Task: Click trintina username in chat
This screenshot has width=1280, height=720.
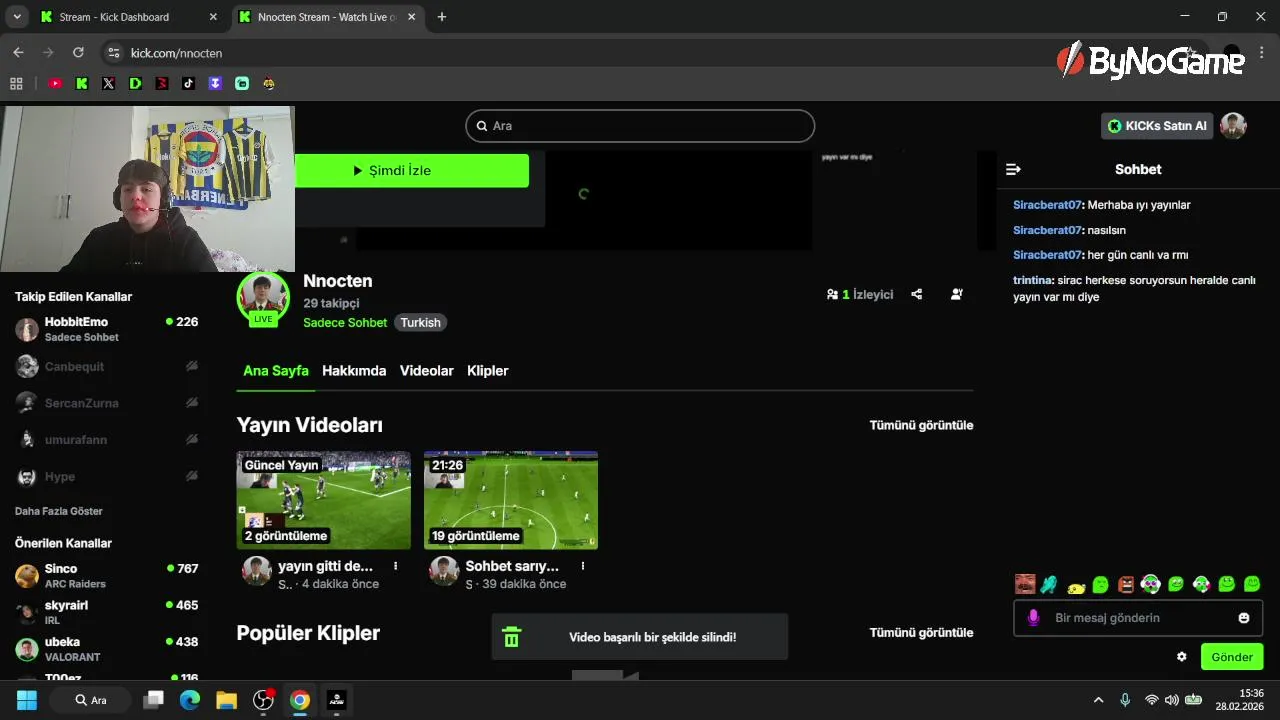Action: 1032,280
